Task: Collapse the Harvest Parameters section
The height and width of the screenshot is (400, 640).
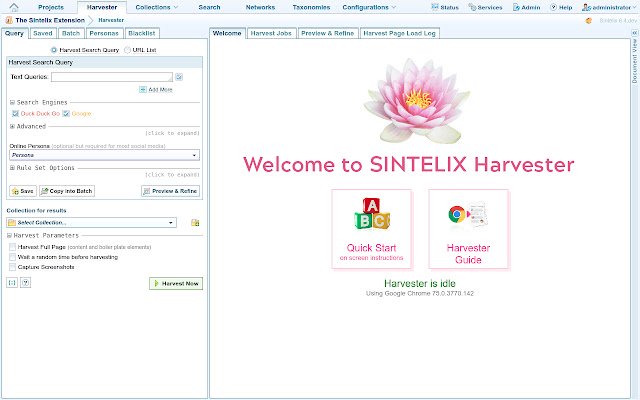Action: [9, 236]
